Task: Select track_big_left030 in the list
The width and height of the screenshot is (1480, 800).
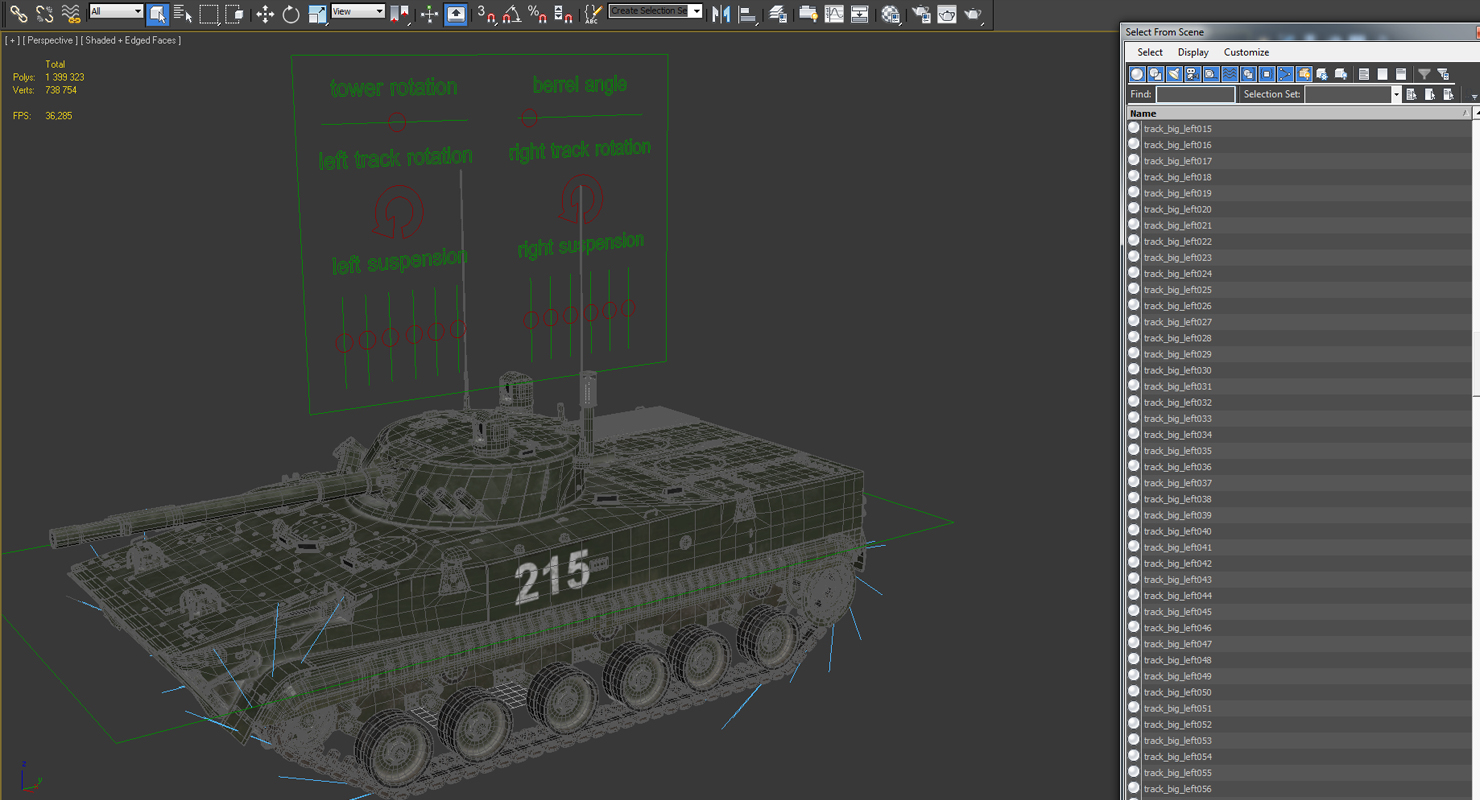Action: coord(1298,370)
